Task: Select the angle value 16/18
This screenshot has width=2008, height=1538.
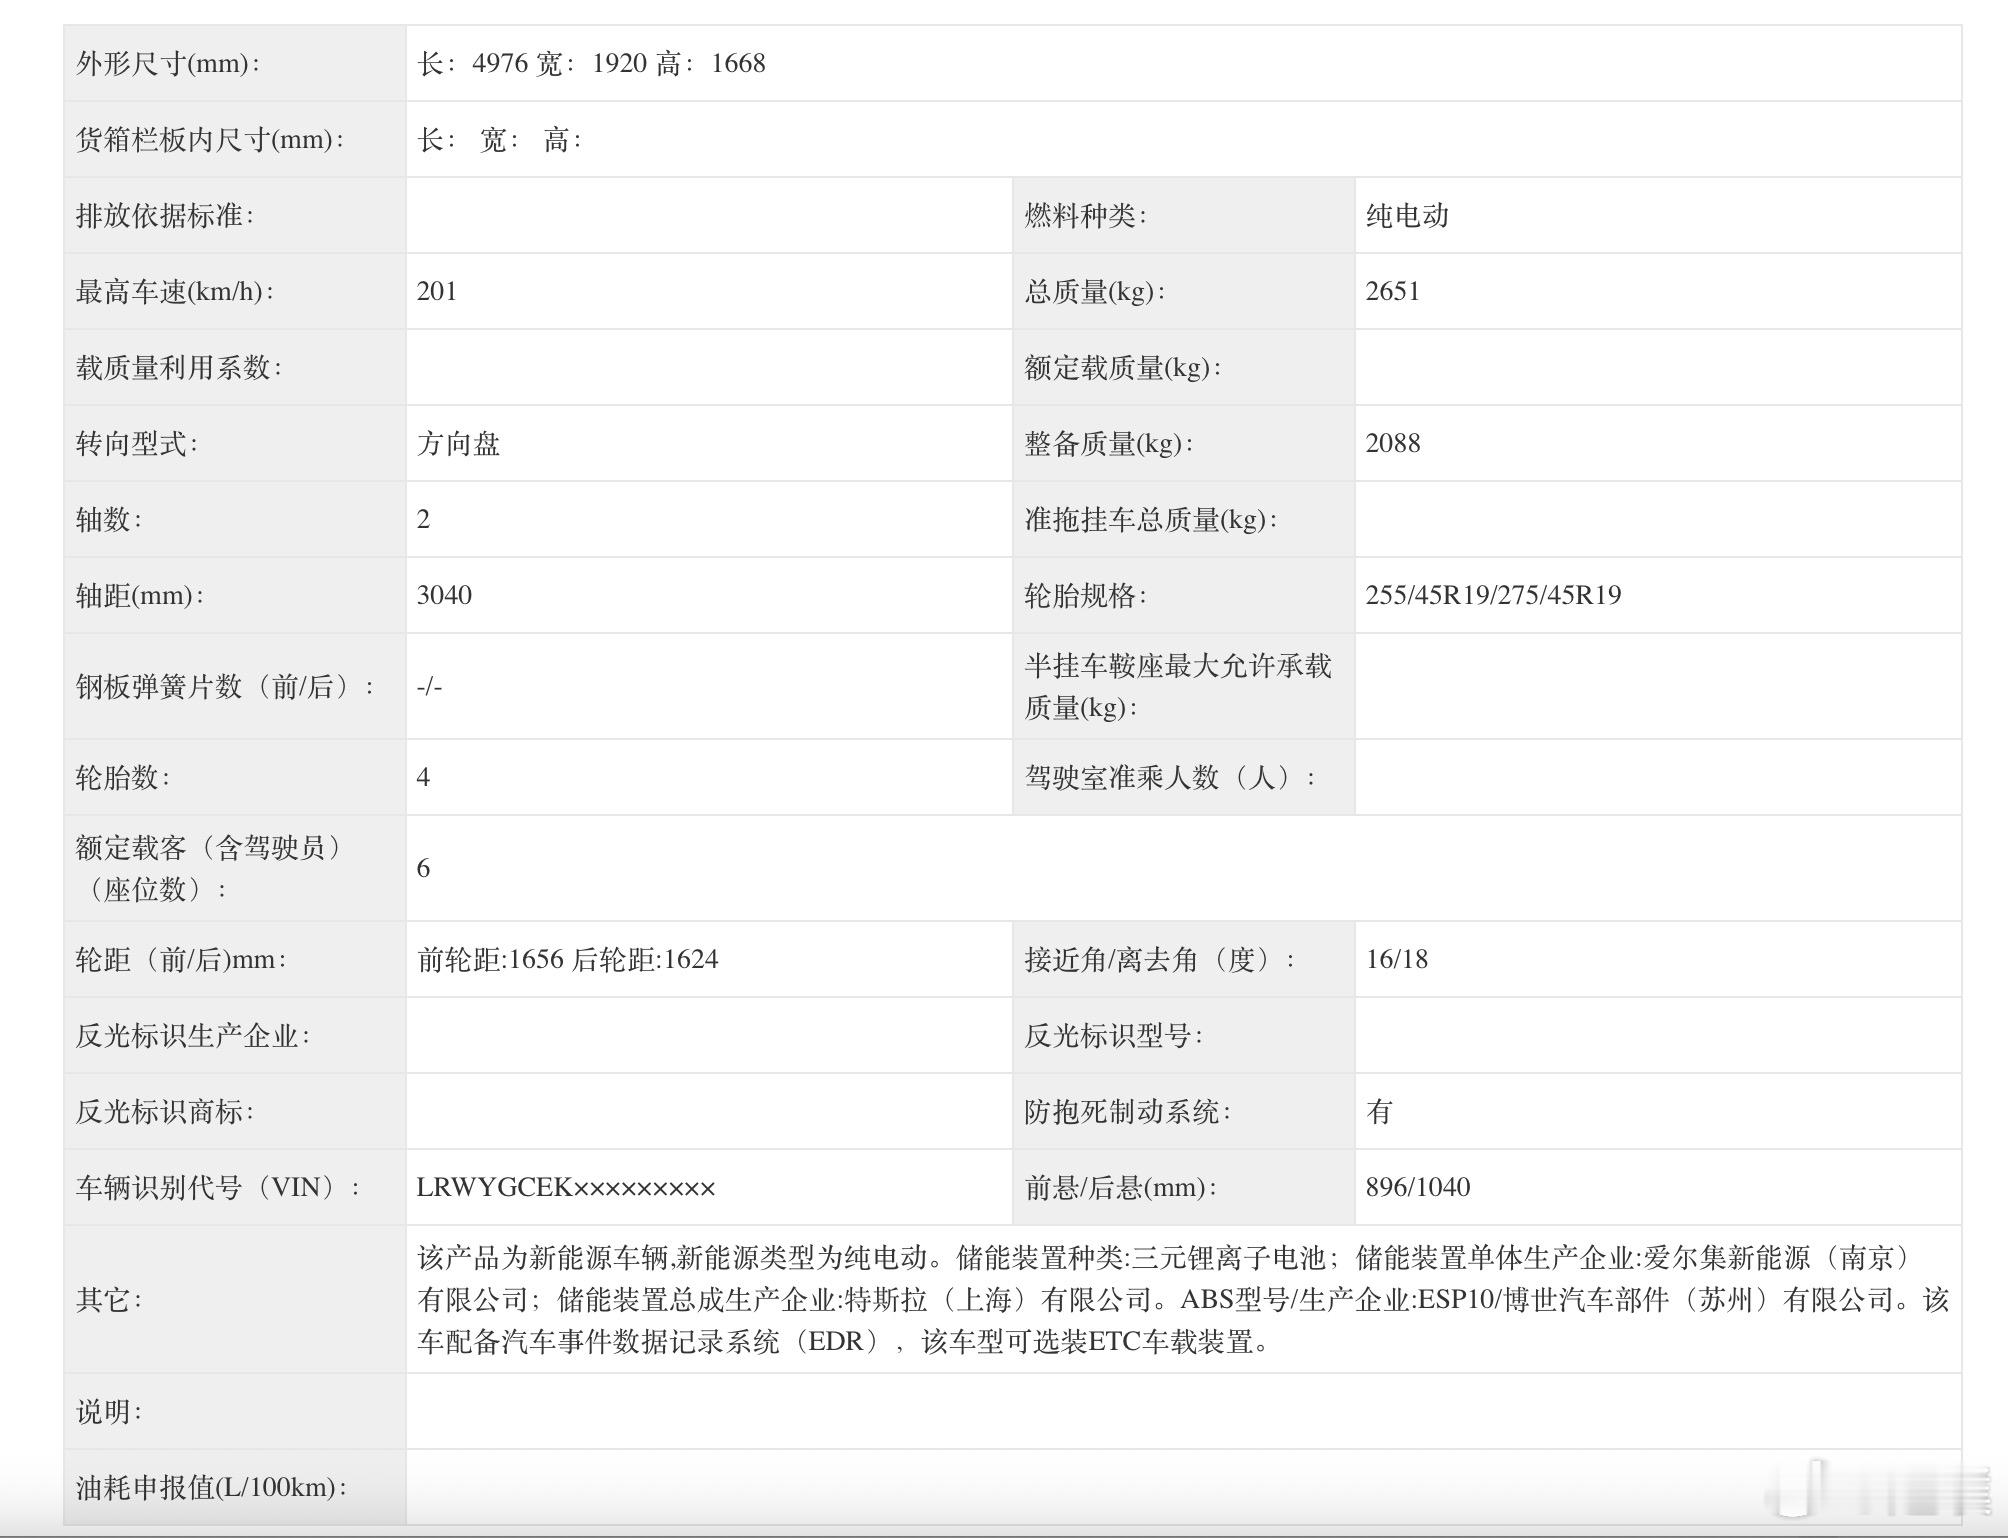Action: point(1397,960)
